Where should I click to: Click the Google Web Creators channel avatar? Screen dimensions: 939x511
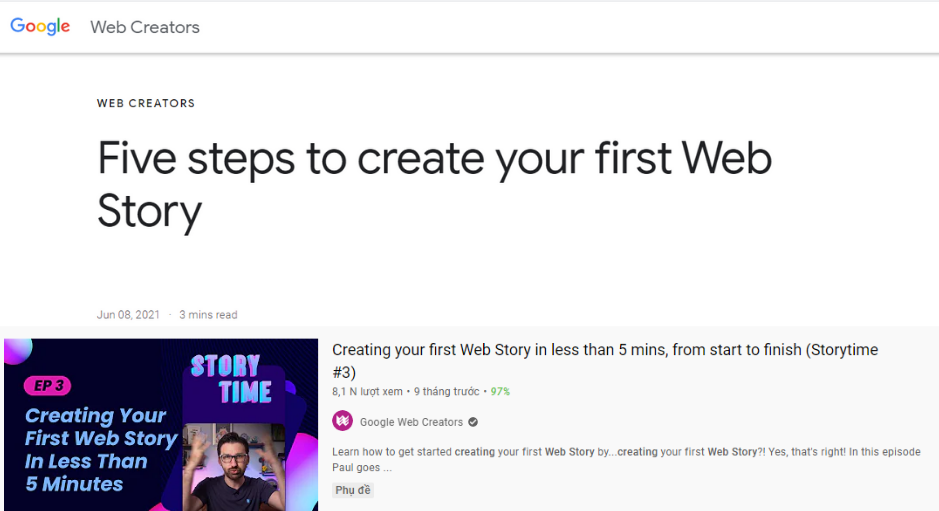tap(342, 421)
